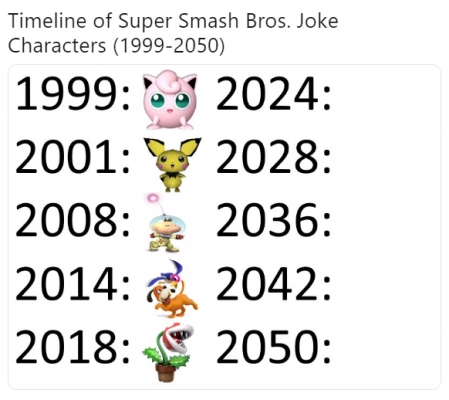
Task: Click the clay pot under Piranha Plant
Action: [x=166, y=373]
